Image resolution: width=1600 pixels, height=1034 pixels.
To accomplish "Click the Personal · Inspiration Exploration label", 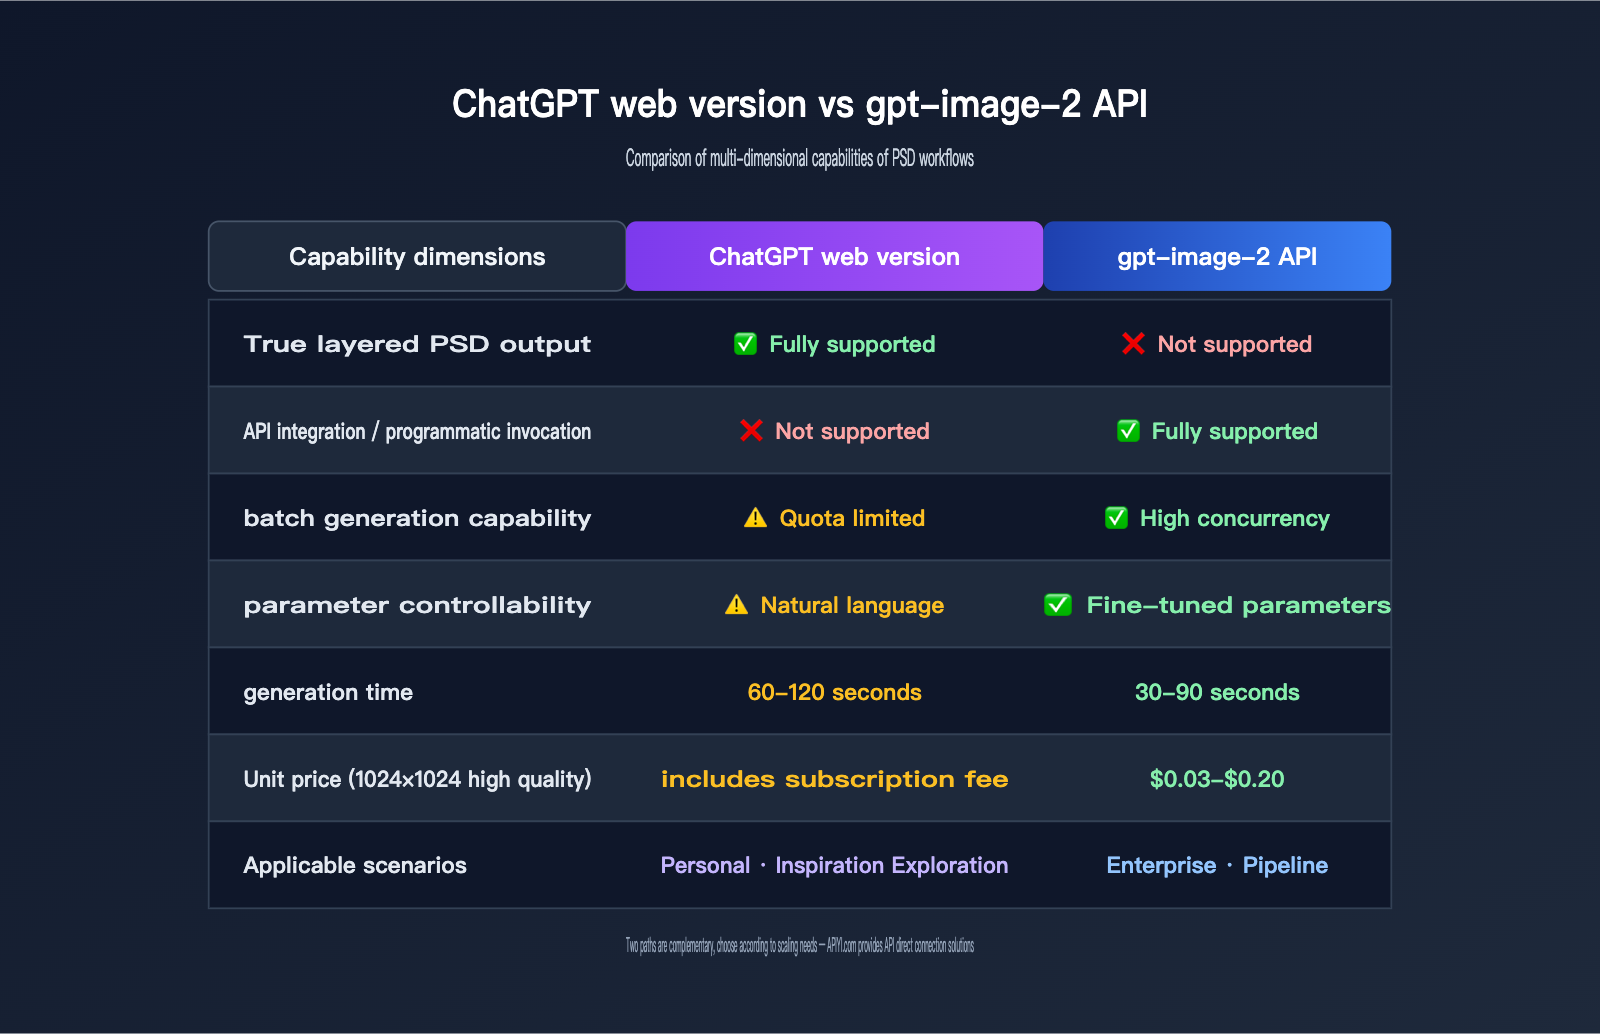I will pyautogui.click(x=834, y=865).
